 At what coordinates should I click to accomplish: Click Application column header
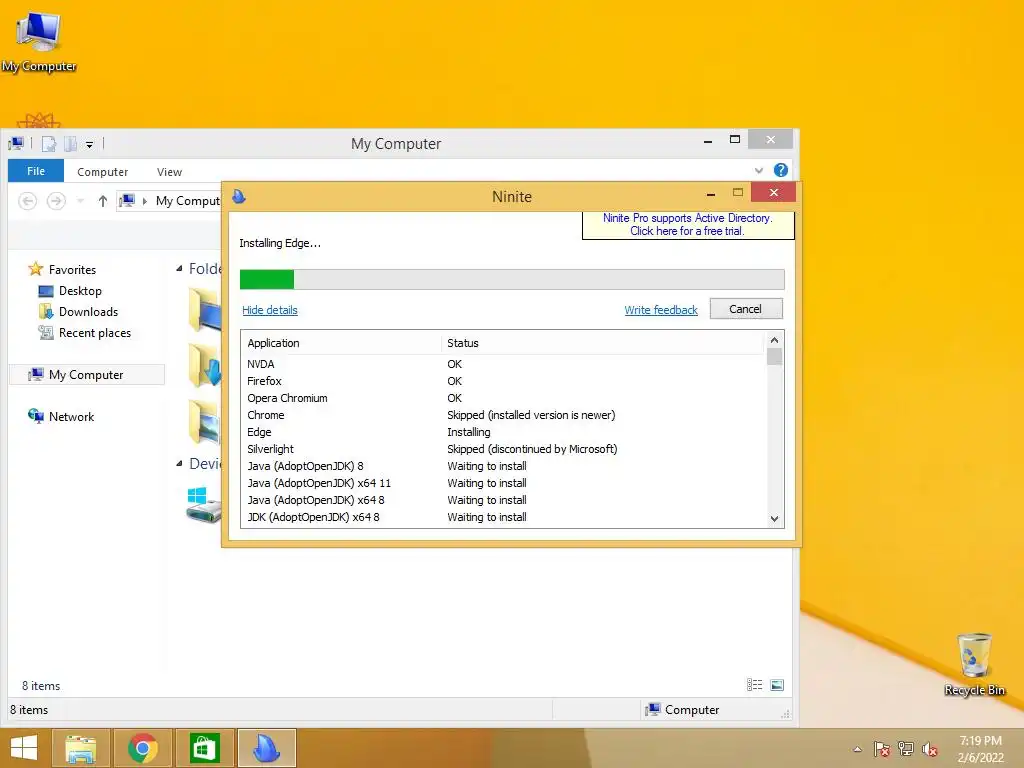pyautogui.click(x=342, y=343)
